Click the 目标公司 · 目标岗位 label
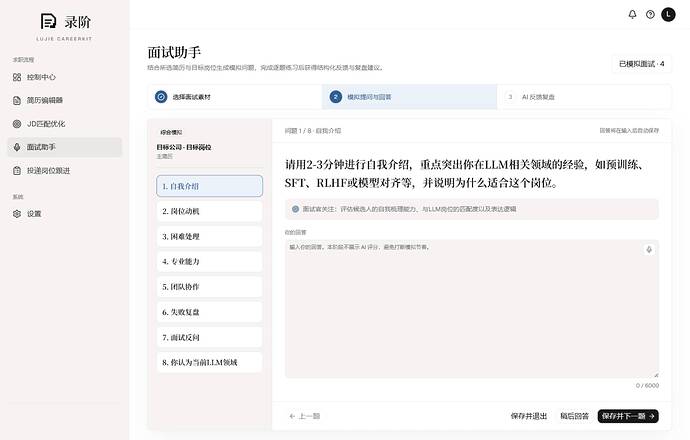 (184, 147)
